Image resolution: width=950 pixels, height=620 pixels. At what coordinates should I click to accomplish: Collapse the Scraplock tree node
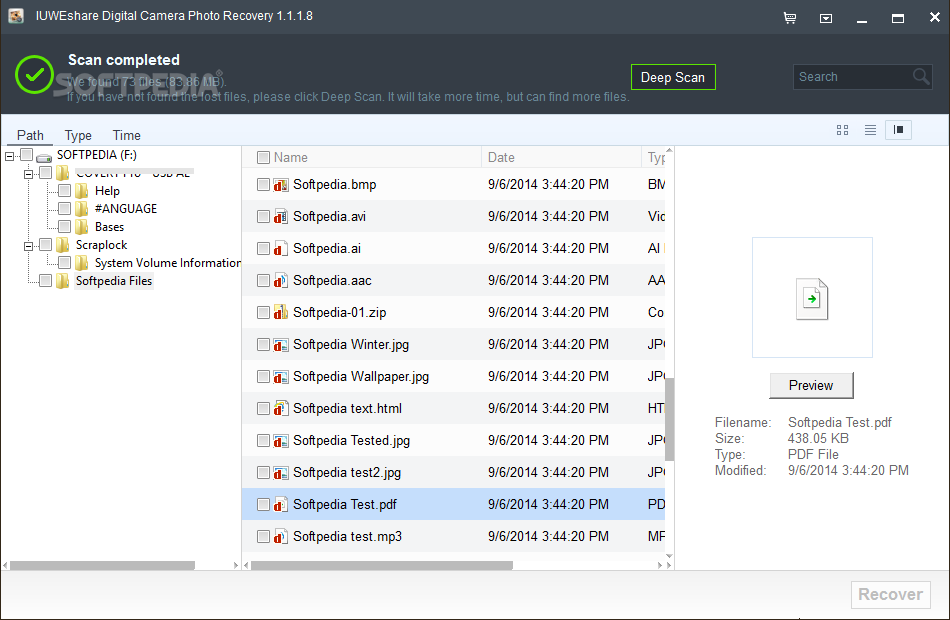click(28, 246)
